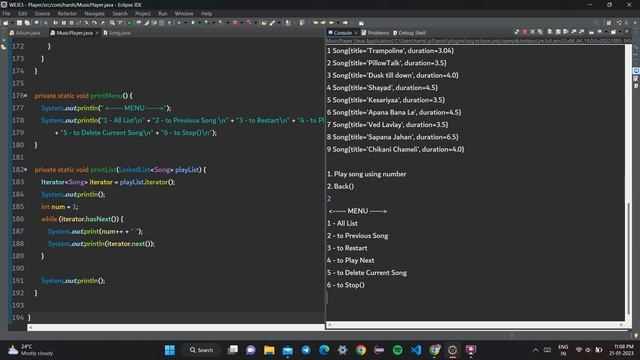
Task: Click the editor horizontal scrollbar
Action: [176, 327]
